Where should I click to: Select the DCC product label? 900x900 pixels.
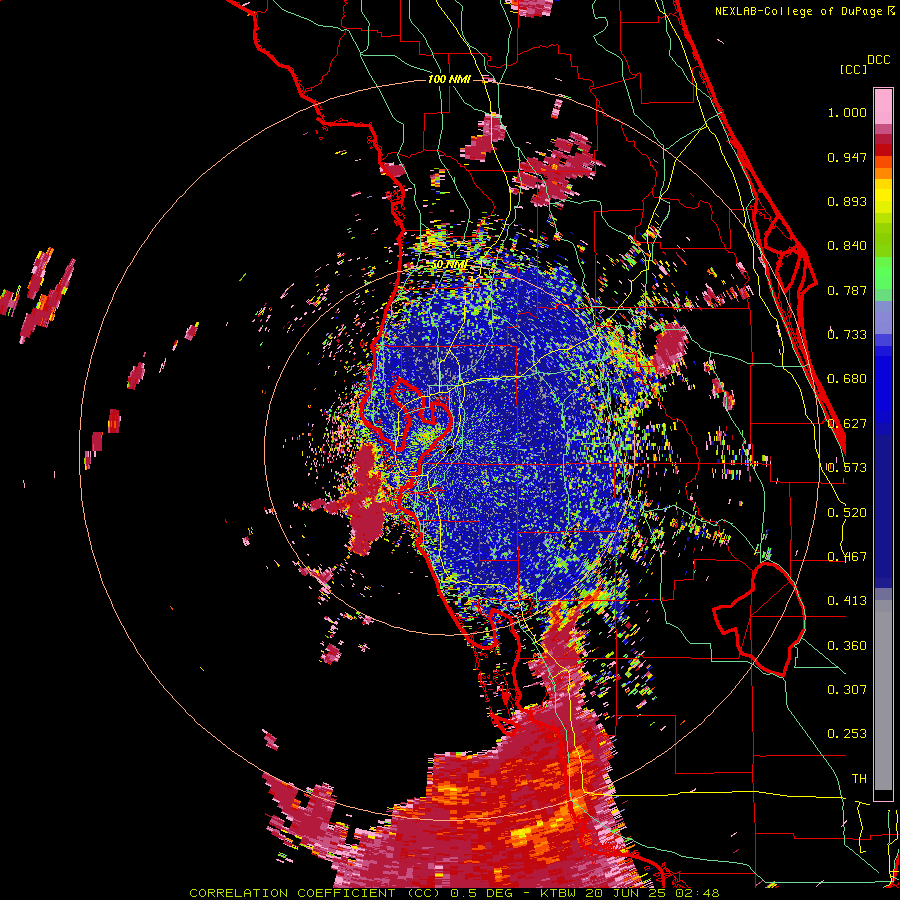pos(878,60)
